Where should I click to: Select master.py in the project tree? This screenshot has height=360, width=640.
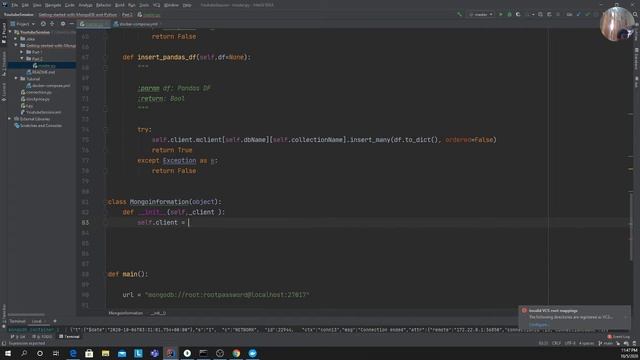tap(47, 65)
